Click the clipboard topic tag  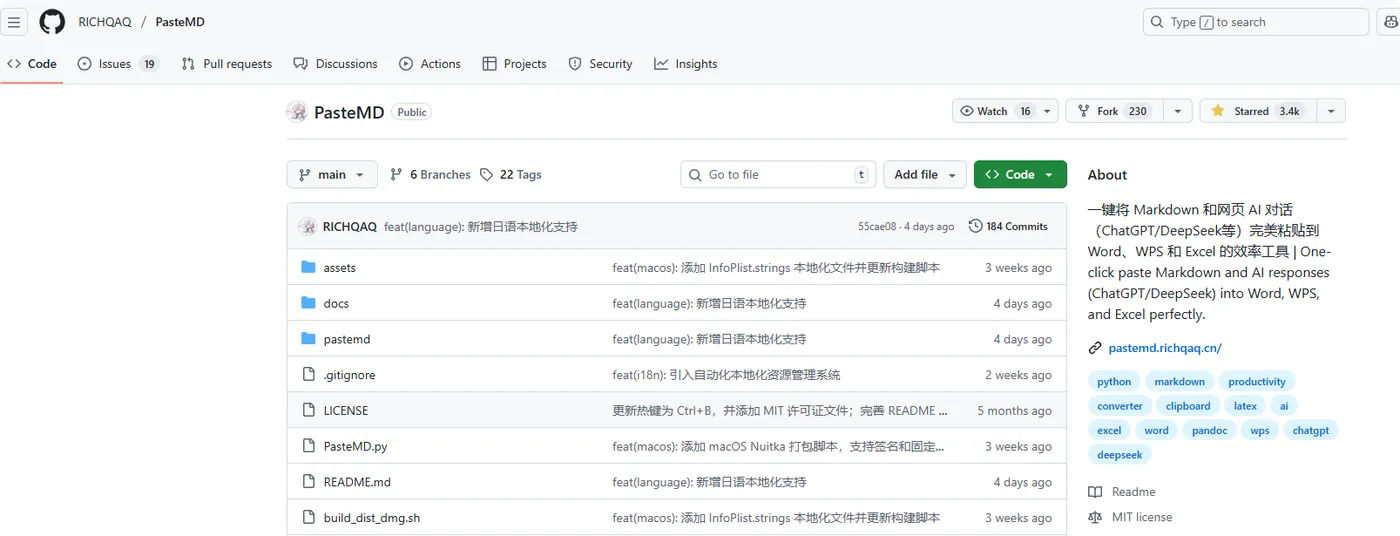pos(1188,406)
